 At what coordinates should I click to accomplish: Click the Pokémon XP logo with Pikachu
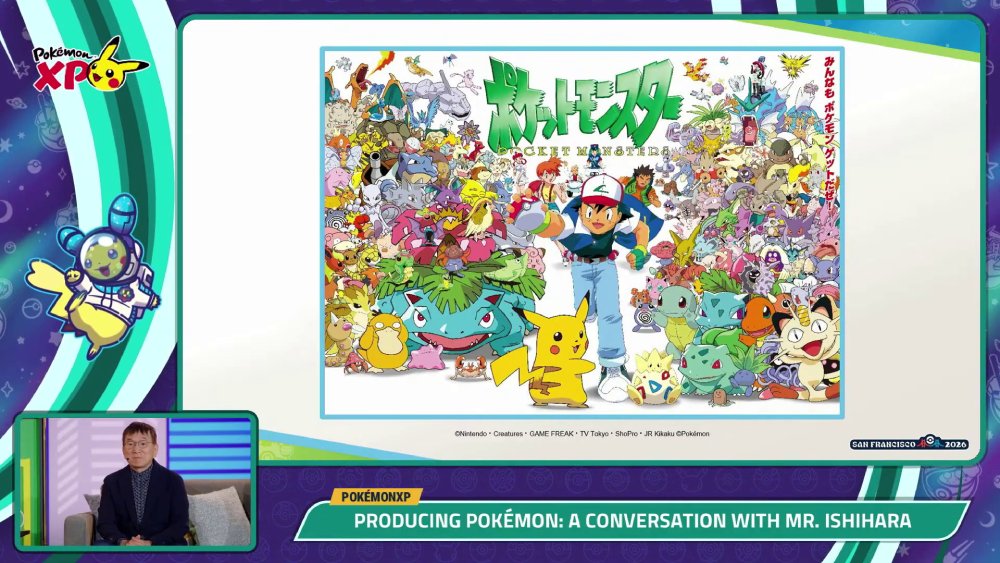(x=91, y=66)
